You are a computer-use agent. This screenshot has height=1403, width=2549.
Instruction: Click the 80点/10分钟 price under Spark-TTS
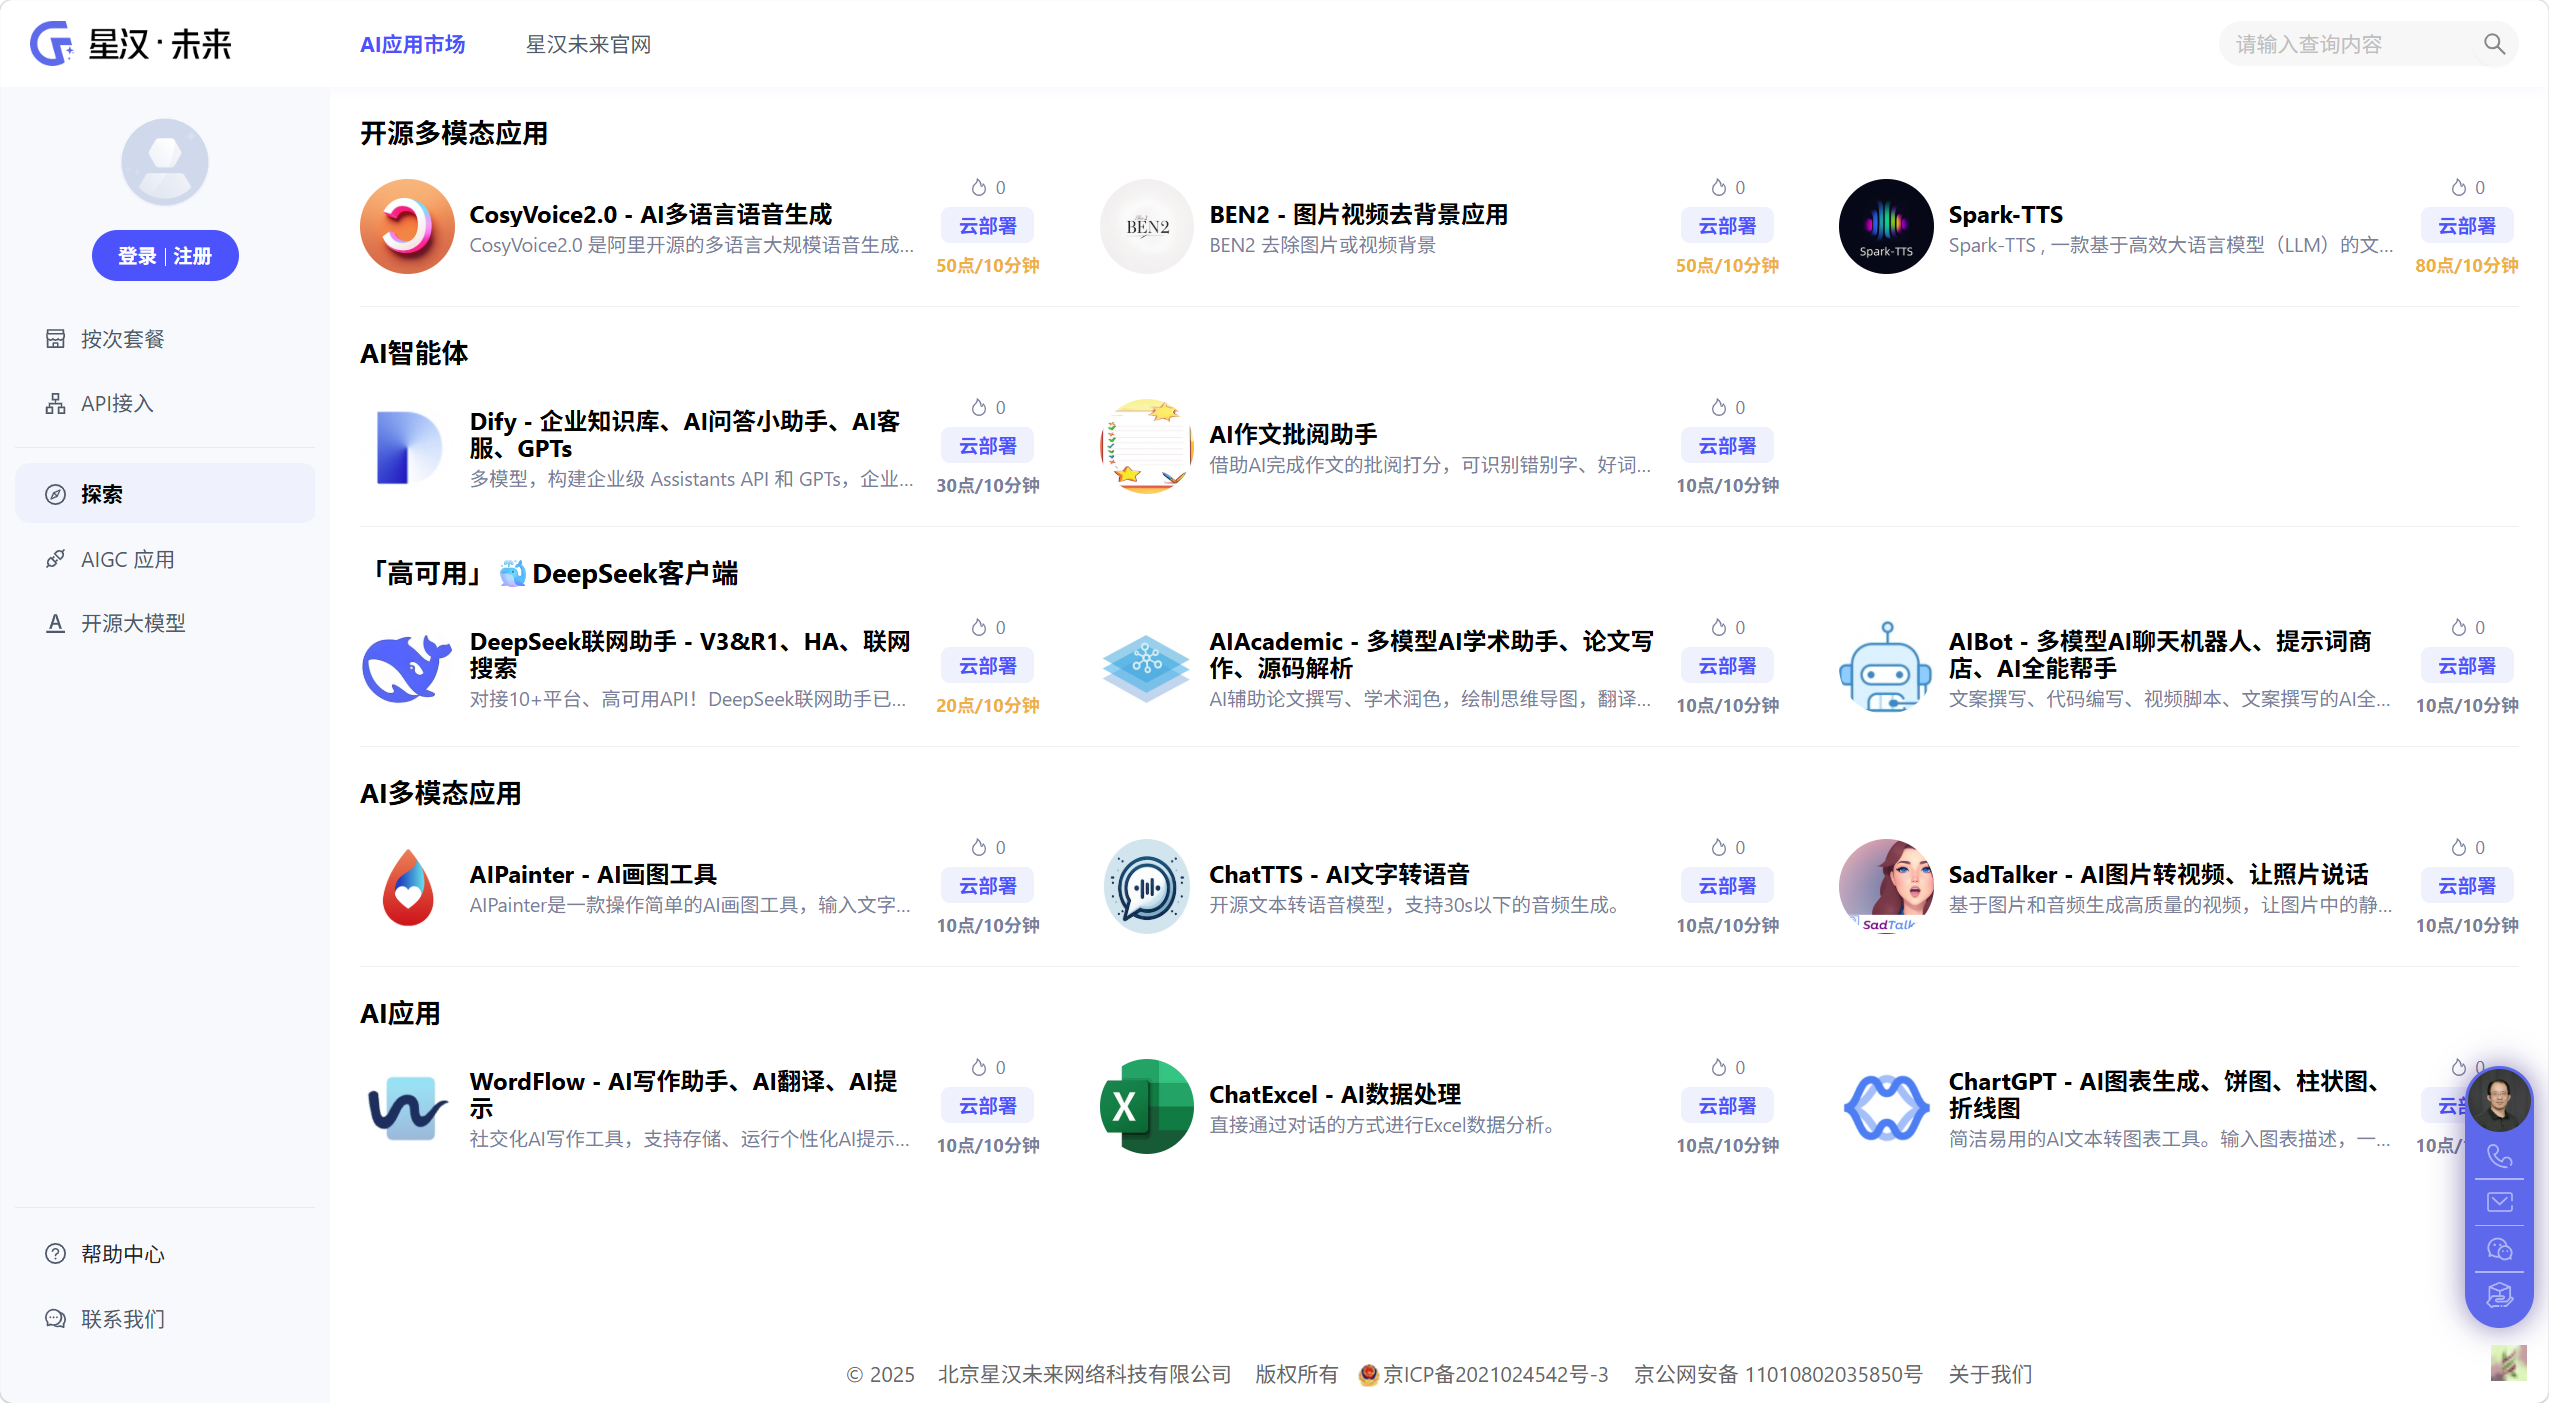2467,265
